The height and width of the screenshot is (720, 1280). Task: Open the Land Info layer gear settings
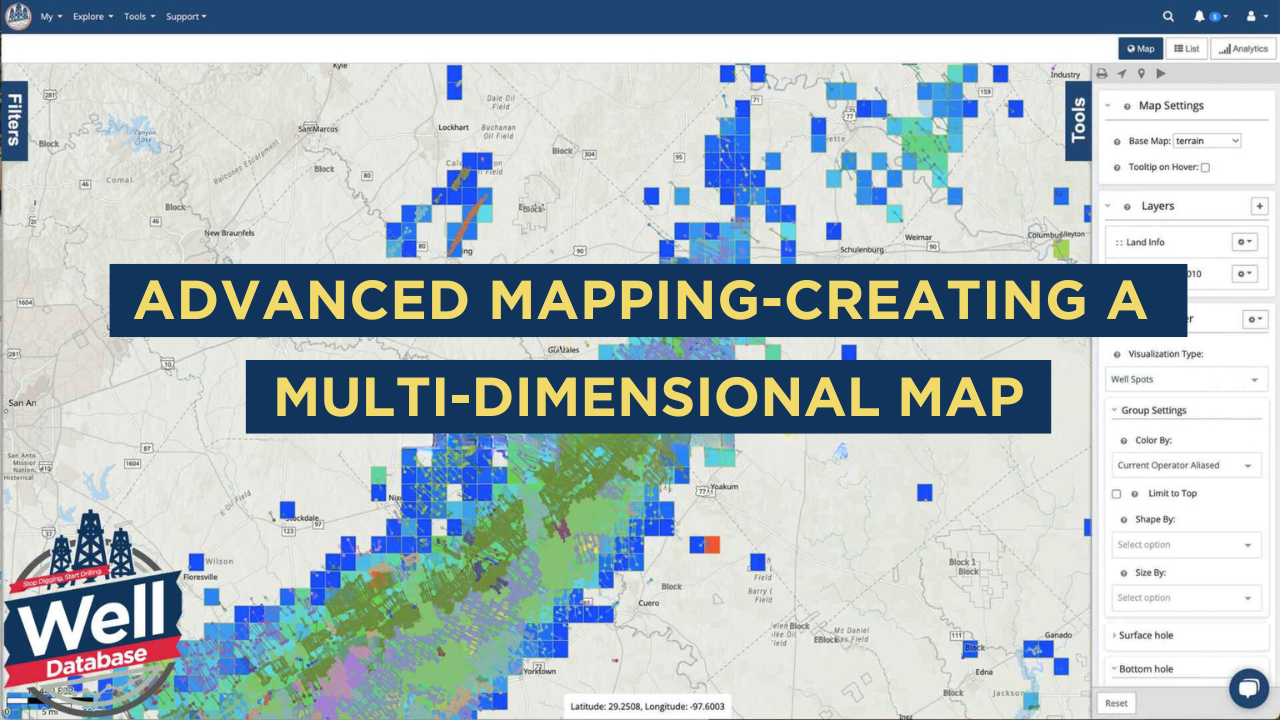1243,241
